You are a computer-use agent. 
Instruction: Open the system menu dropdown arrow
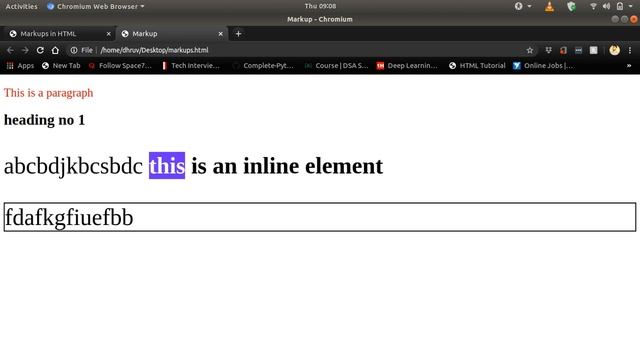631,6
